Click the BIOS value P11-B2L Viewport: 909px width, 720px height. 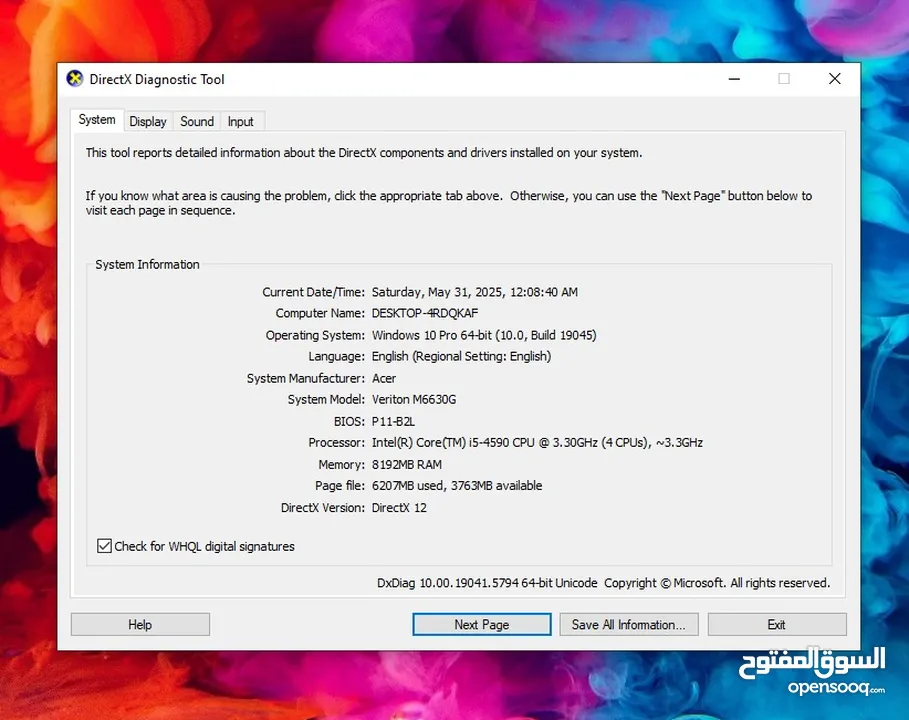(x=393, y=421)
